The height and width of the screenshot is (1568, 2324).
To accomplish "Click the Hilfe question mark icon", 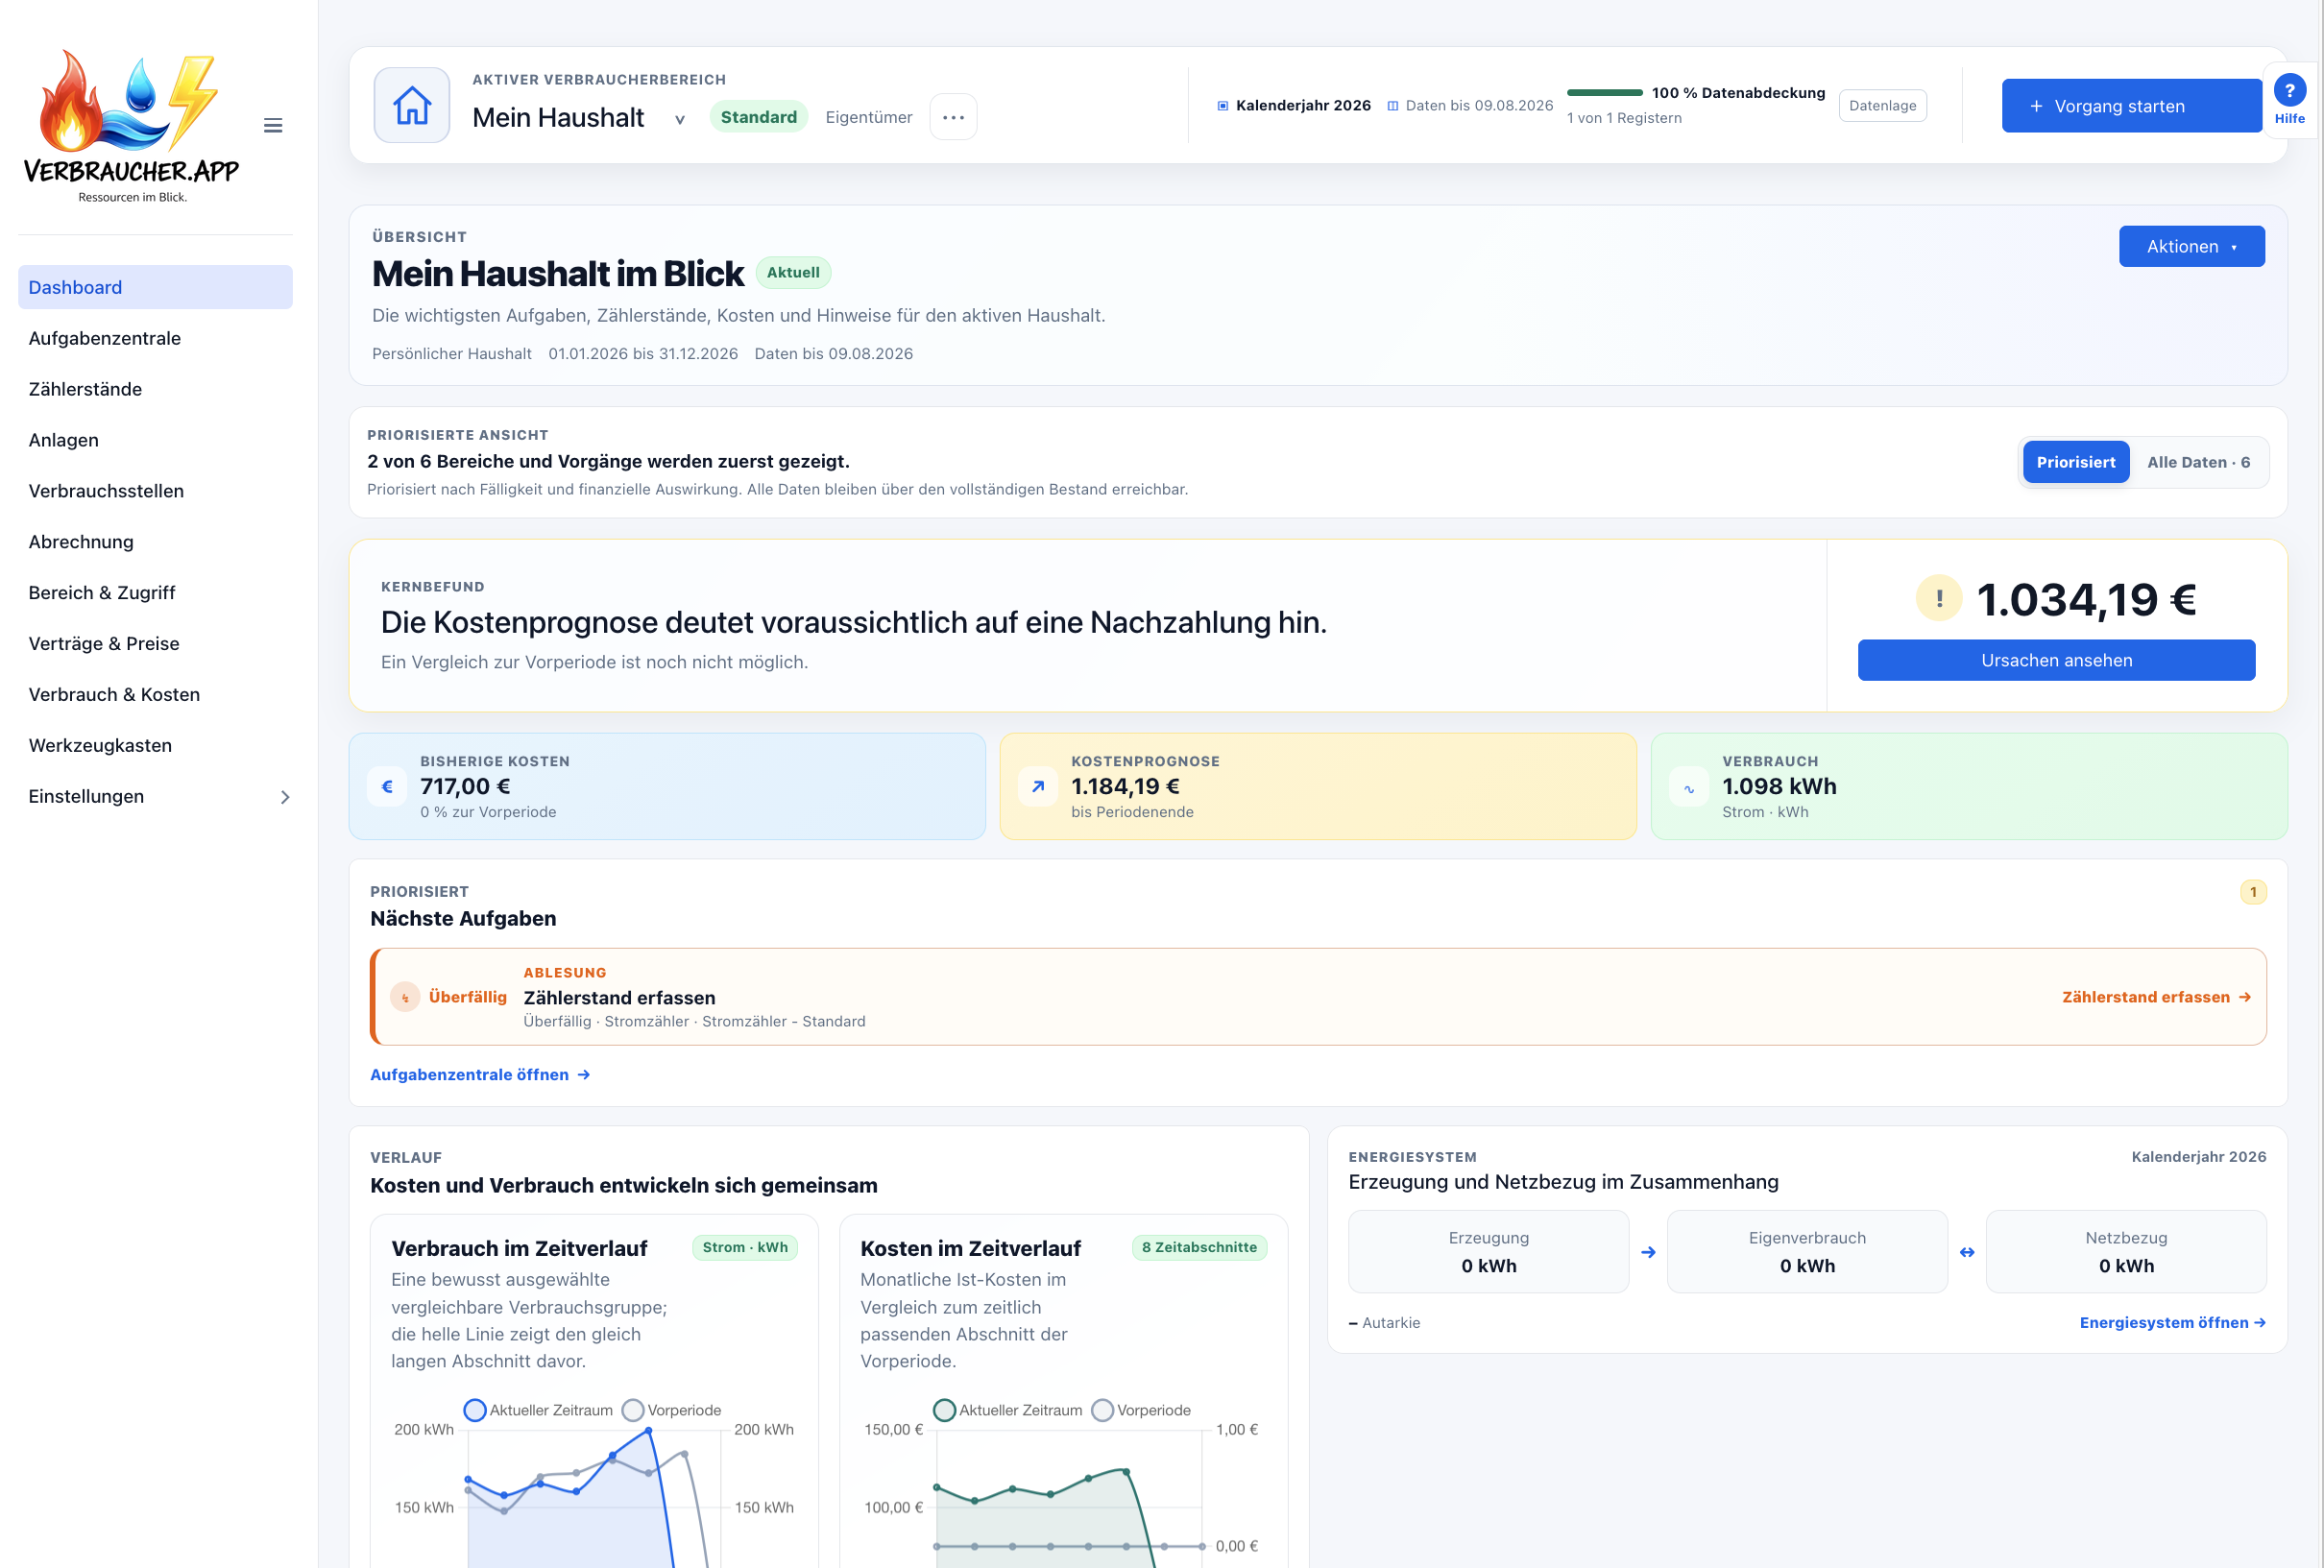I will click(x=2290, y=91).
